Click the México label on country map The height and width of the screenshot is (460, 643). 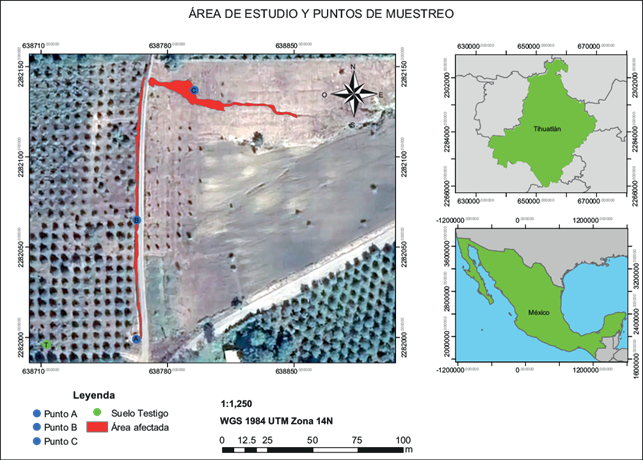(x=539, y=314)
